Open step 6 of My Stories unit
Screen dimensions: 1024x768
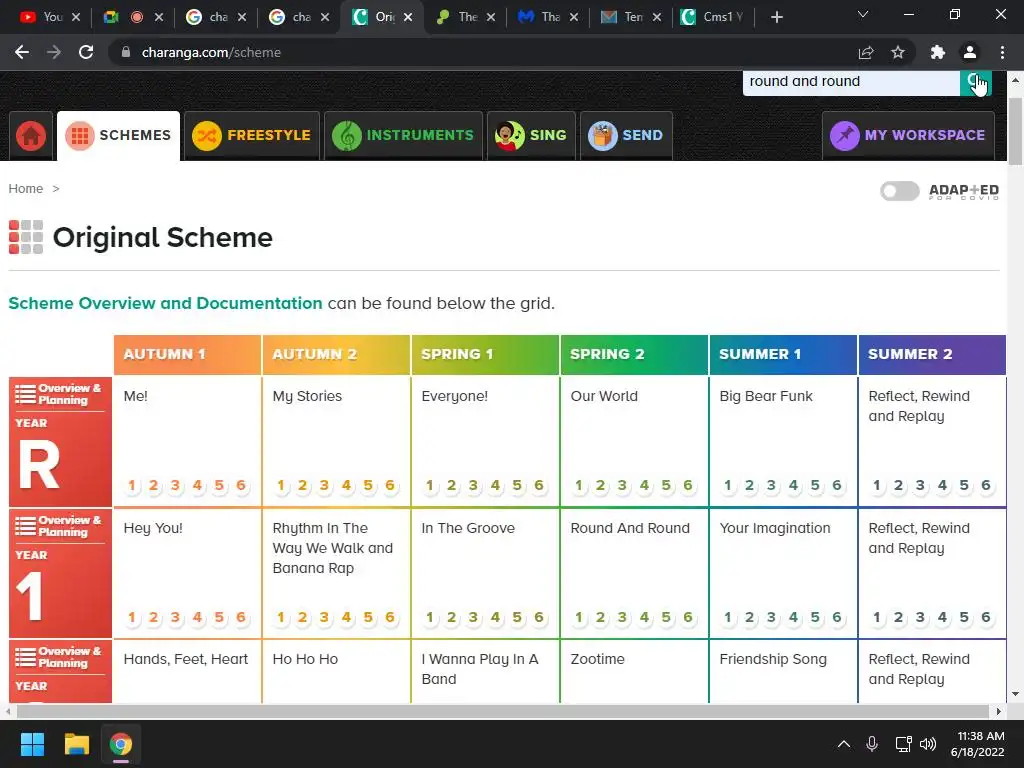(390, 486)
